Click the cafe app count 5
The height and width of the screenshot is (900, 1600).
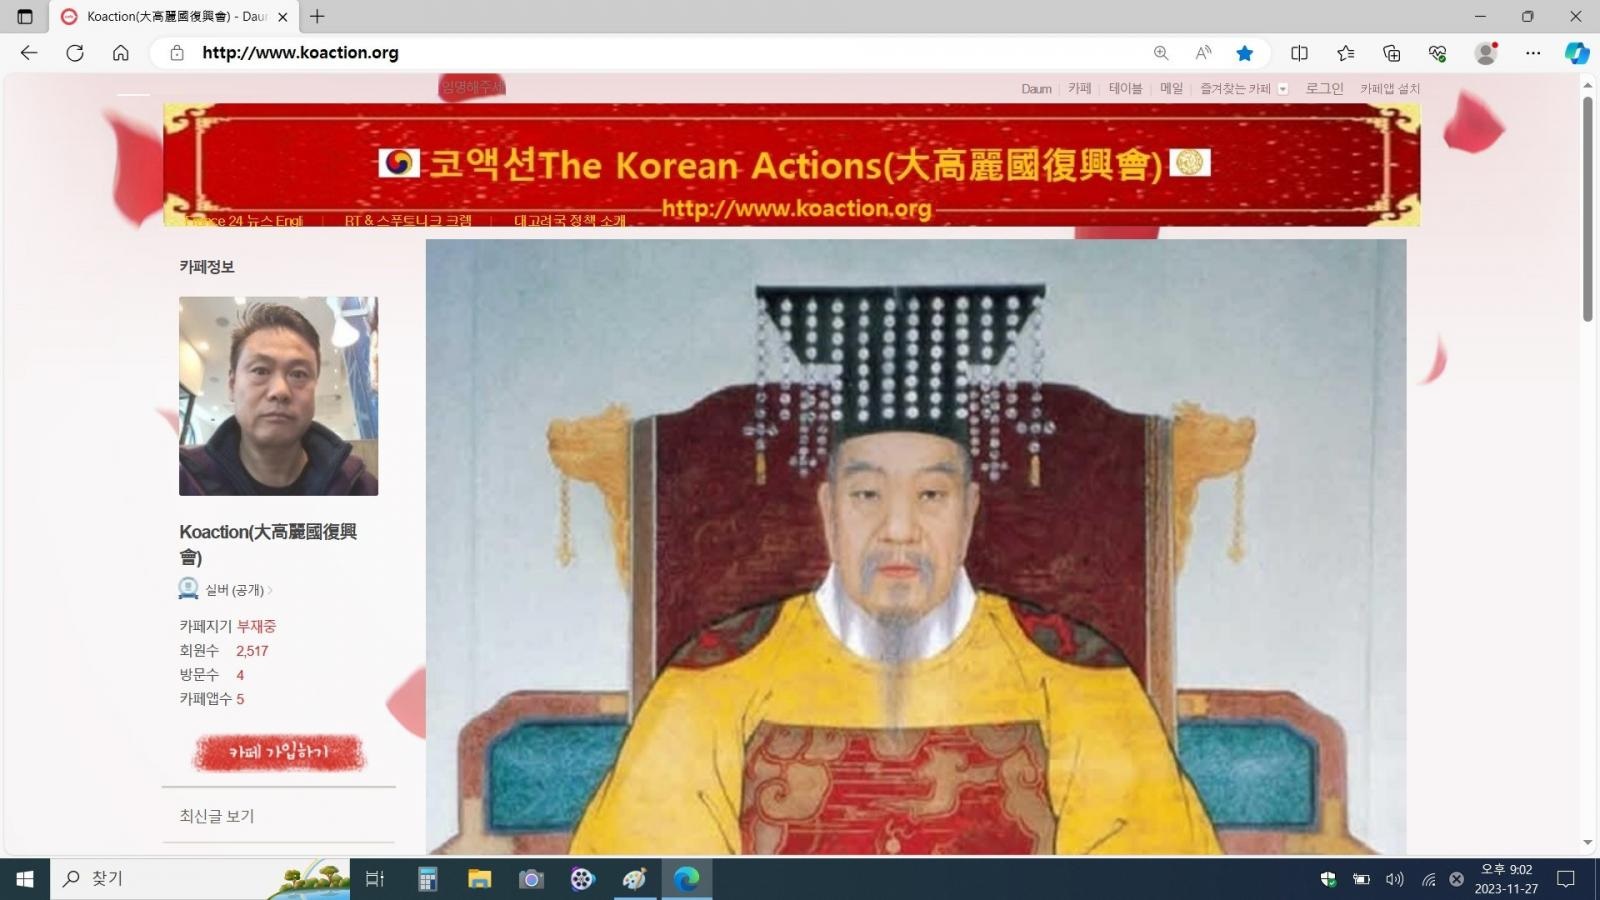240,698
